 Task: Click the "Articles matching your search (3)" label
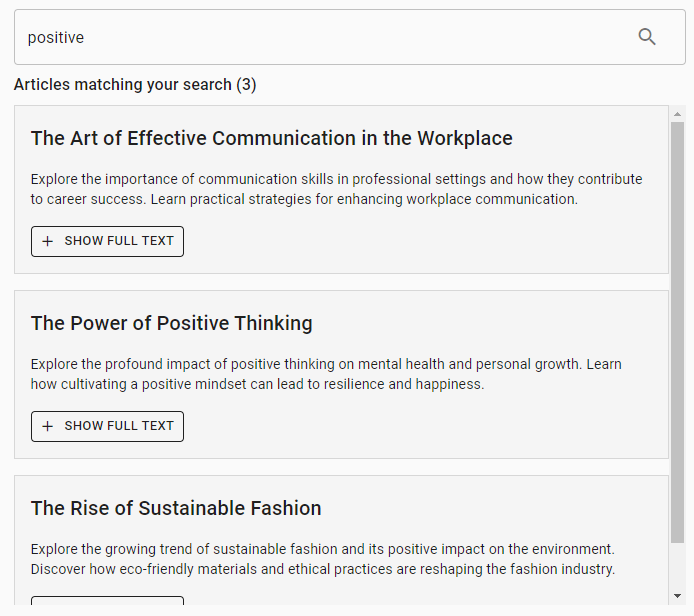135,85
